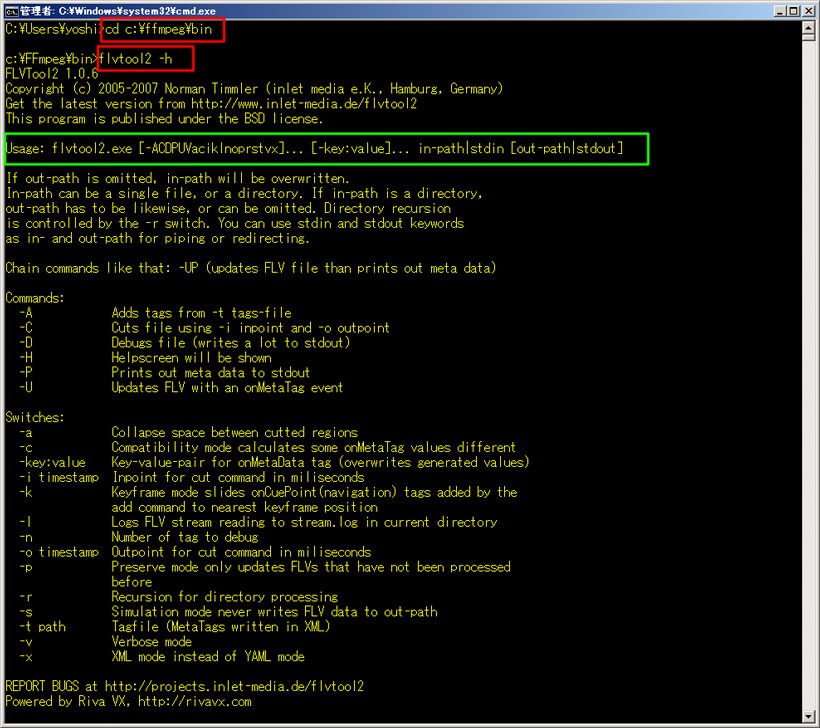The width and height of the screenshot is (820, 728).
Task: Click the window title 'C:\Windows\system32\cmd.exe'
Action: click(x=137, y=11)
